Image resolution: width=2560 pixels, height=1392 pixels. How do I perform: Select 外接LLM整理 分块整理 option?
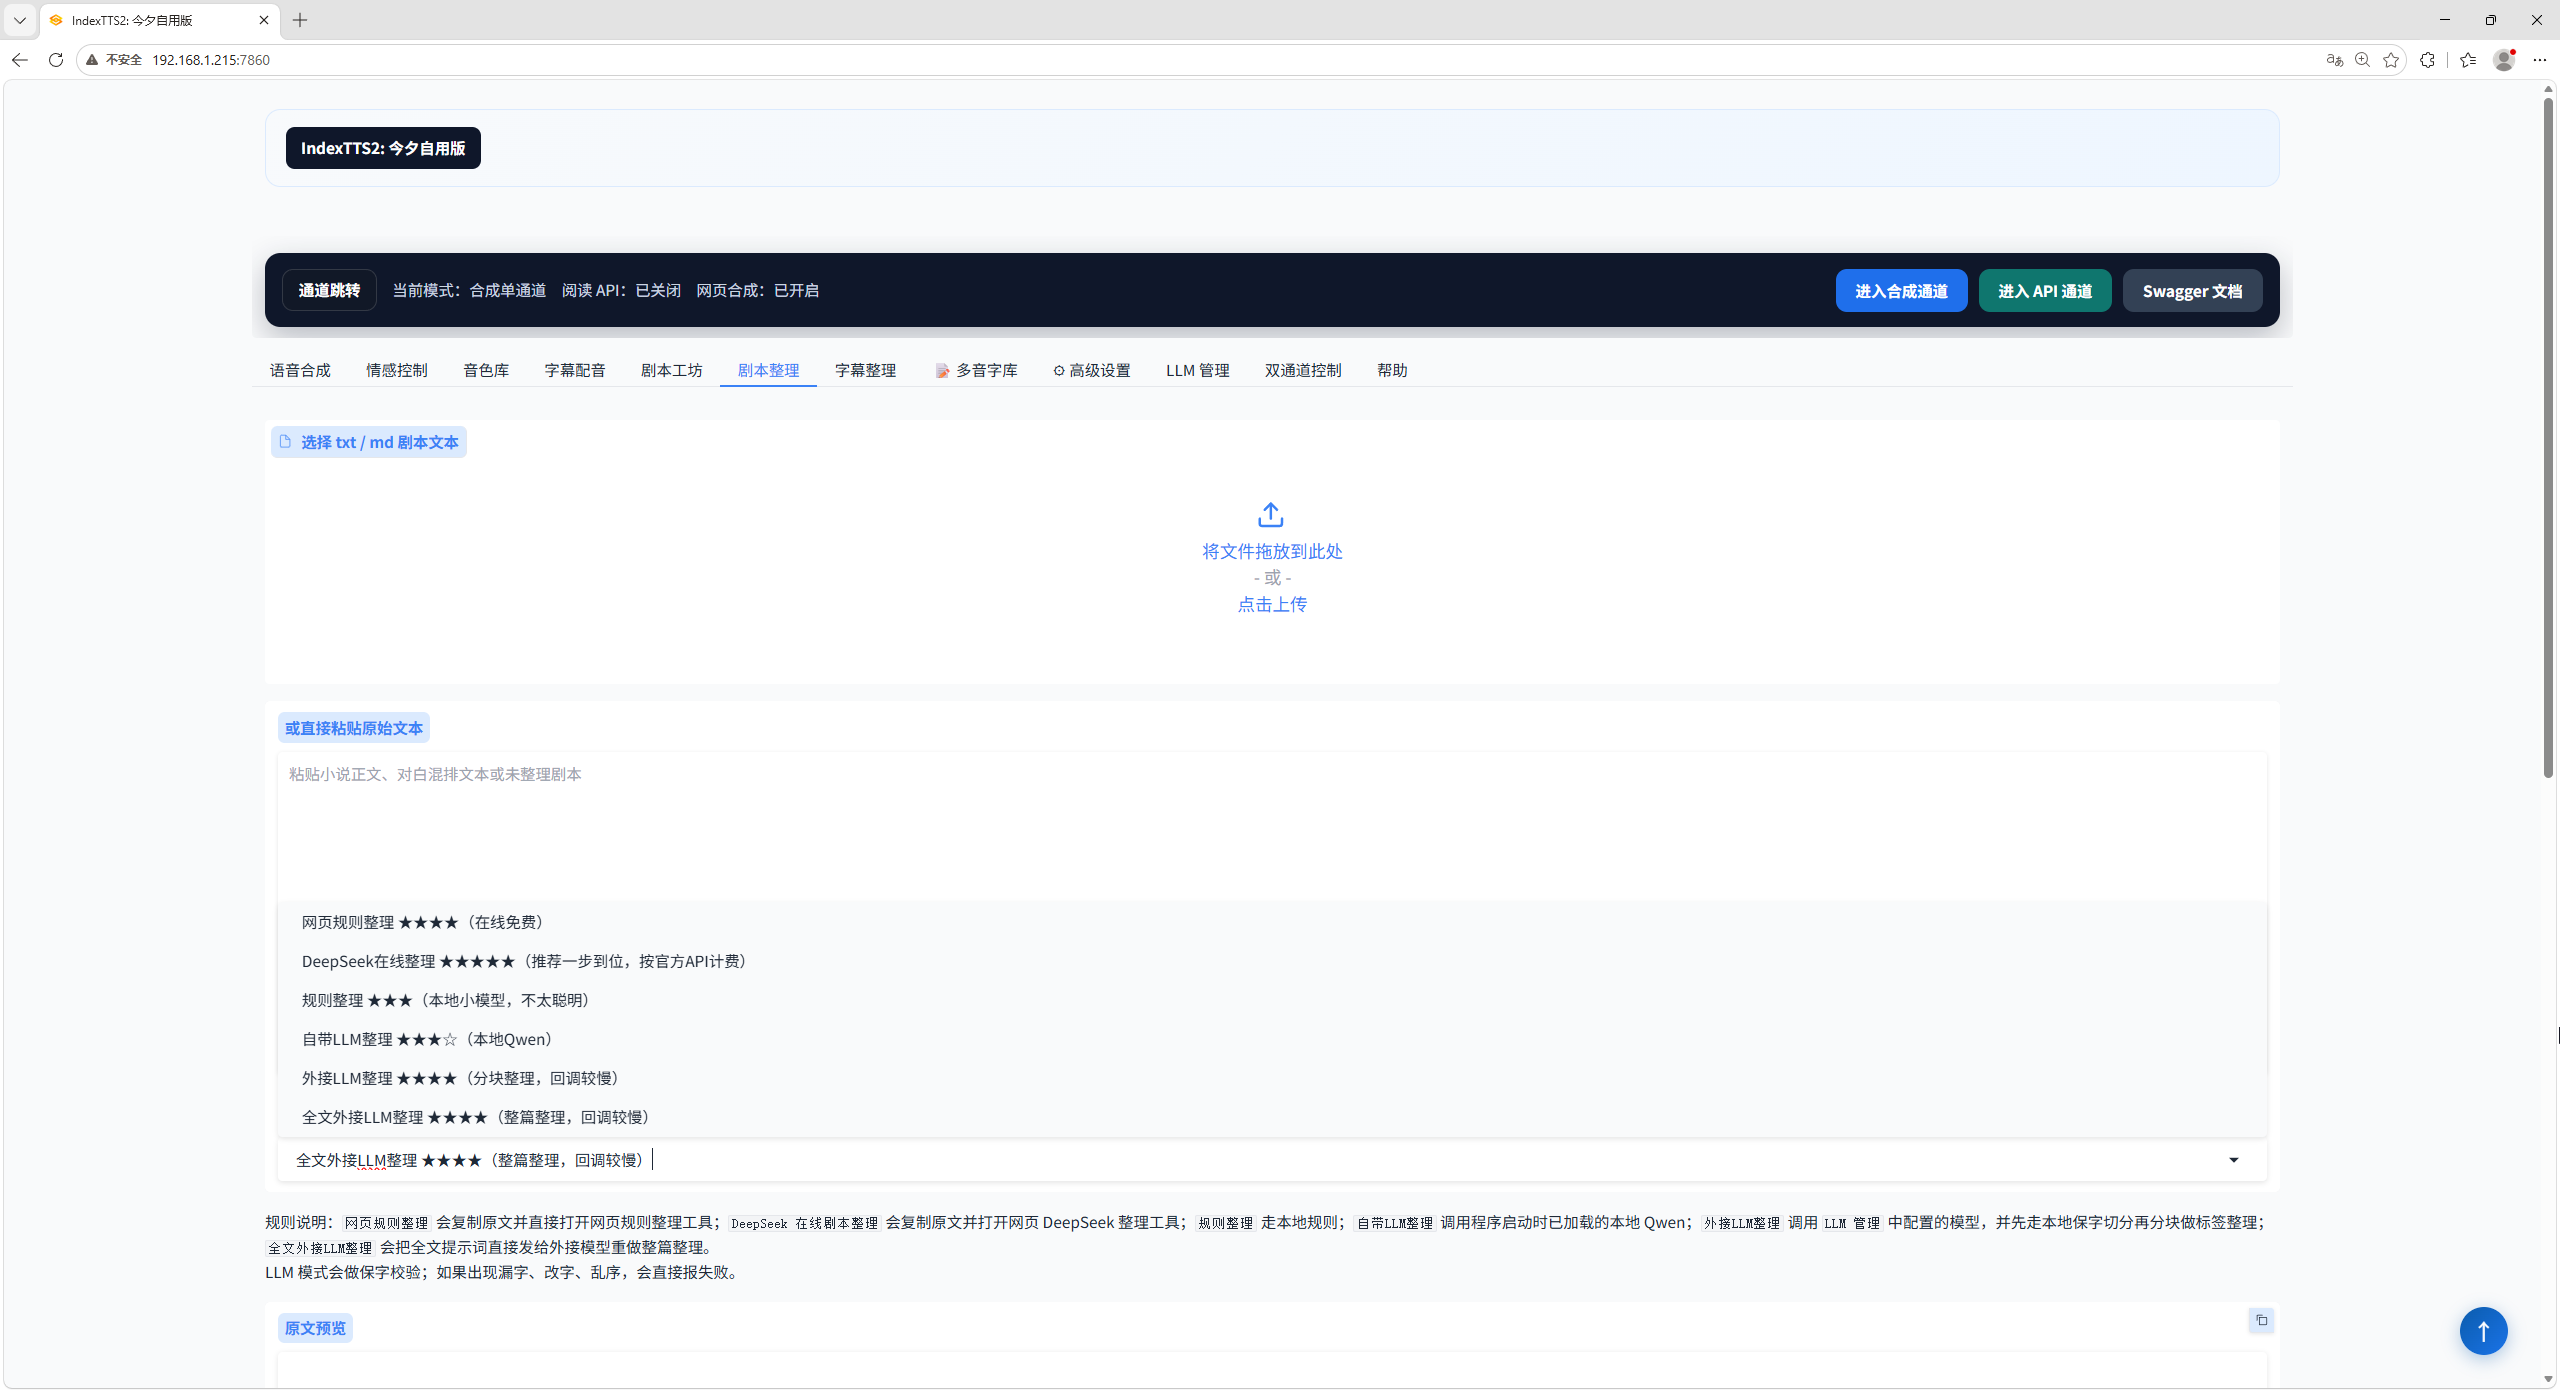(1272, 1078)
